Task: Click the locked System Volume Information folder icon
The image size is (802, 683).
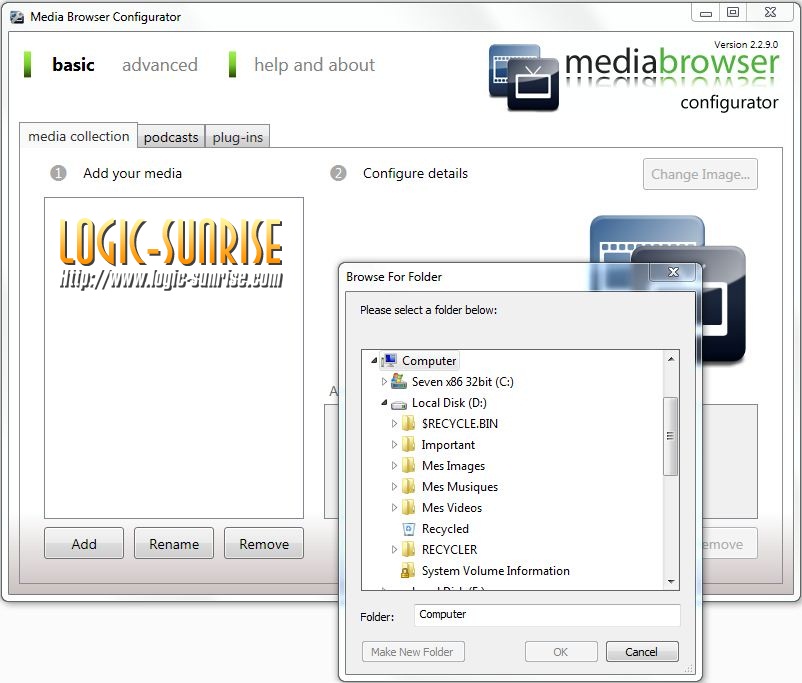Action: (x=408, y=570)
